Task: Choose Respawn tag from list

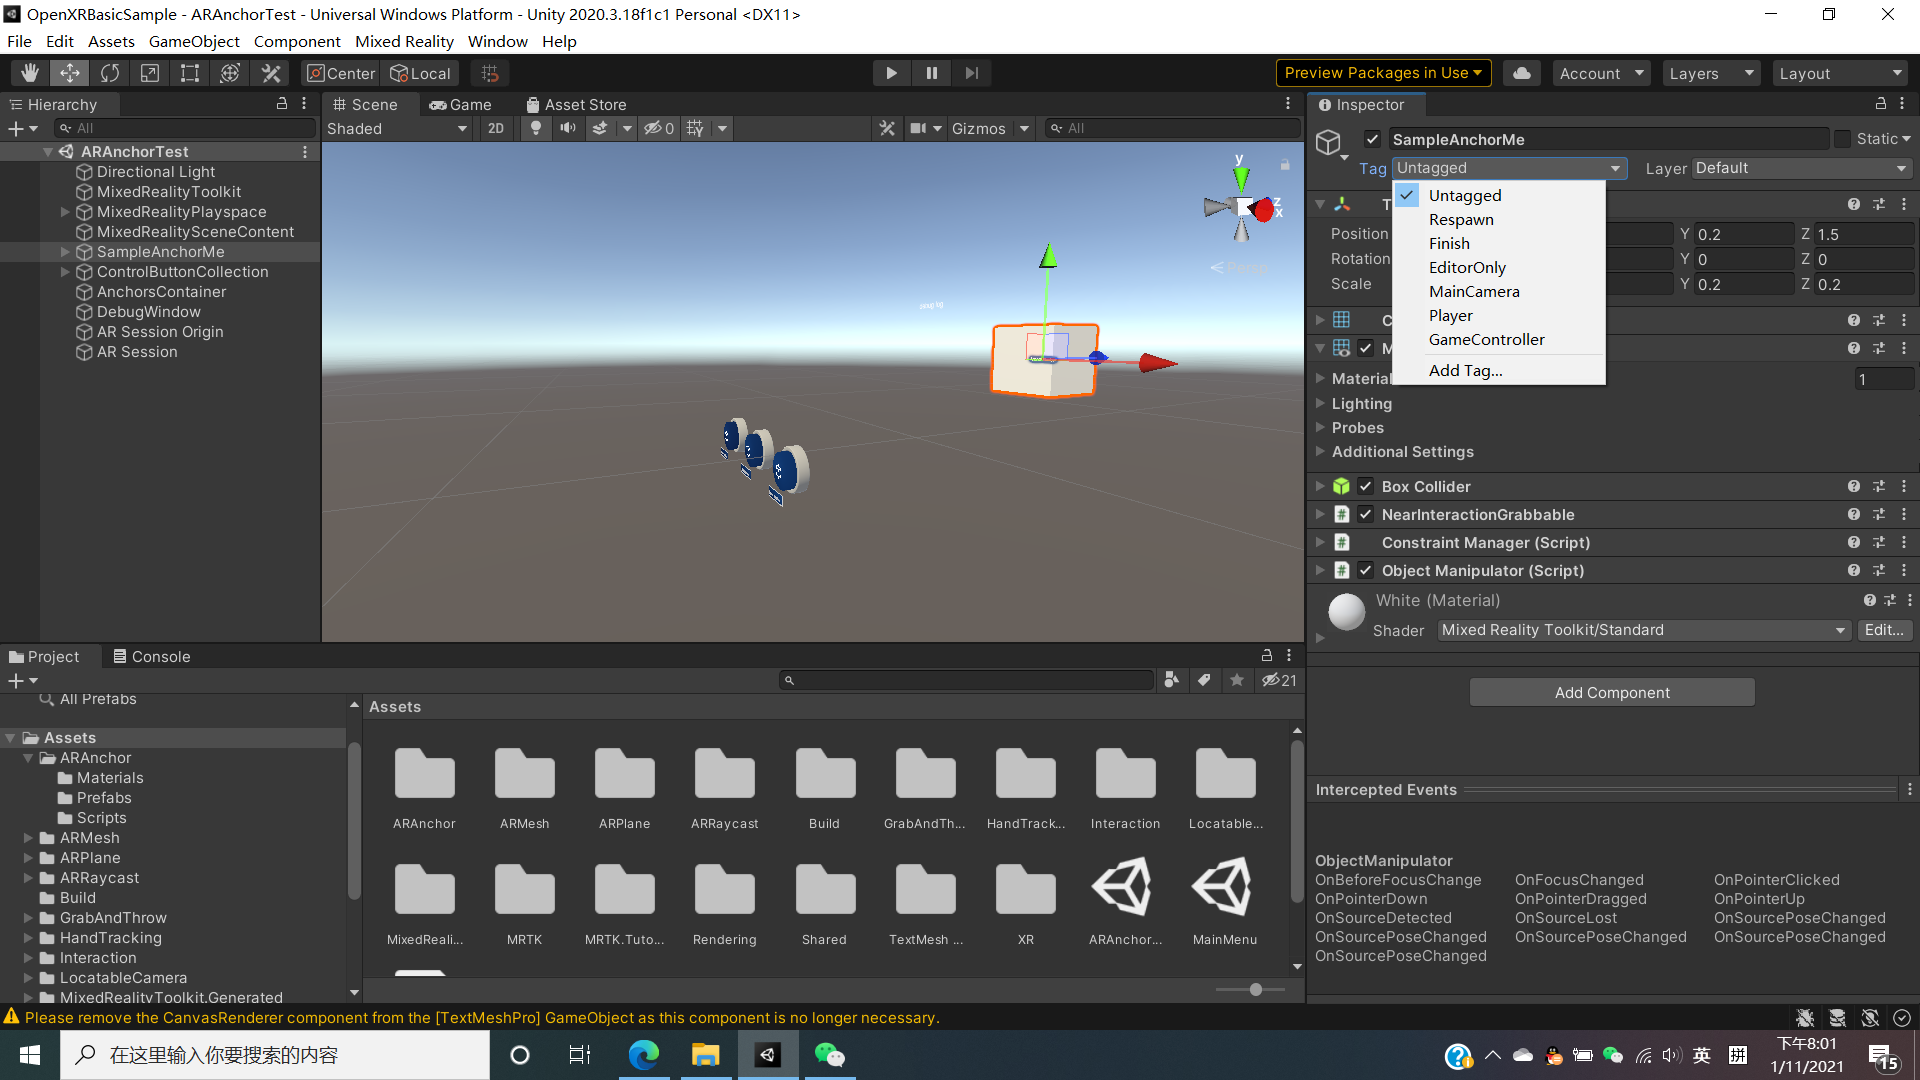Action: coord(1461,219)
